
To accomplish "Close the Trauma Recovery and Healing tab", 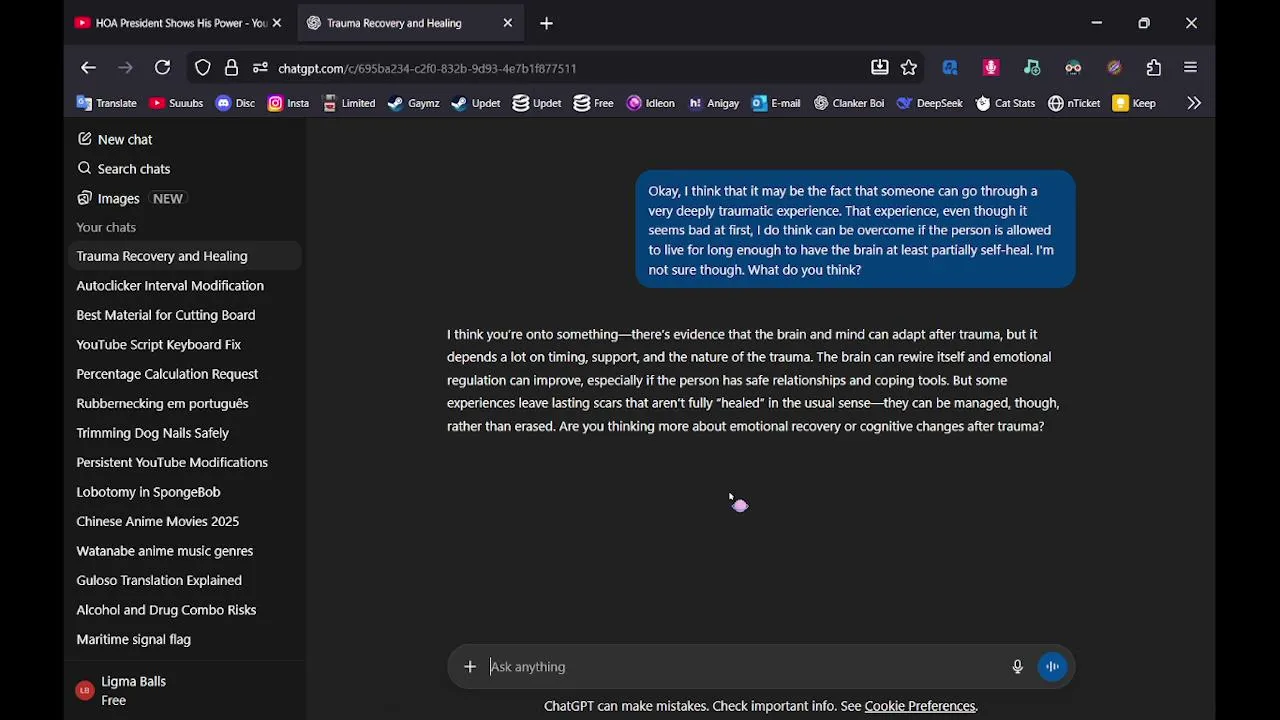I will tap(507, 23).
